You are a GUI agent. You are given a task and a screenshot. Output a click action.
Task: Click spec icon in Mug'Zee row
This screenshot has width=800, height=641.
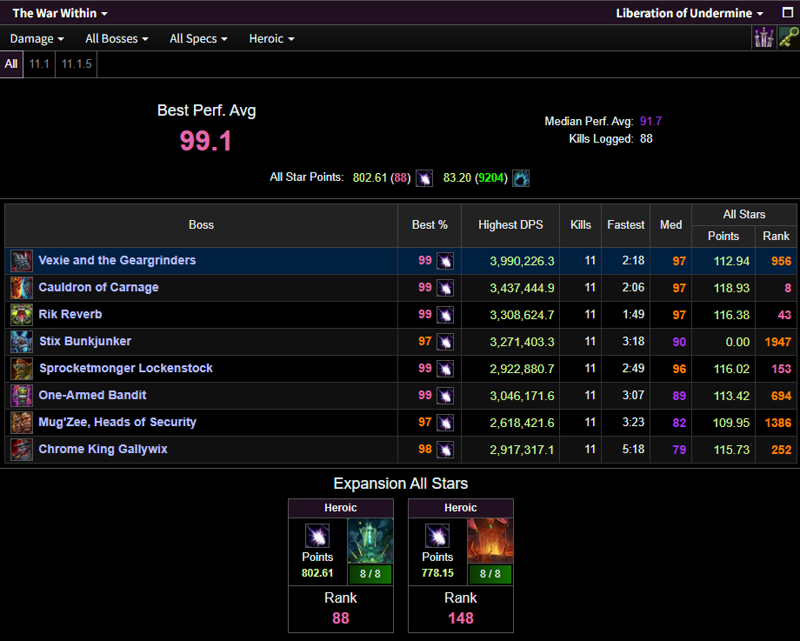445,423
